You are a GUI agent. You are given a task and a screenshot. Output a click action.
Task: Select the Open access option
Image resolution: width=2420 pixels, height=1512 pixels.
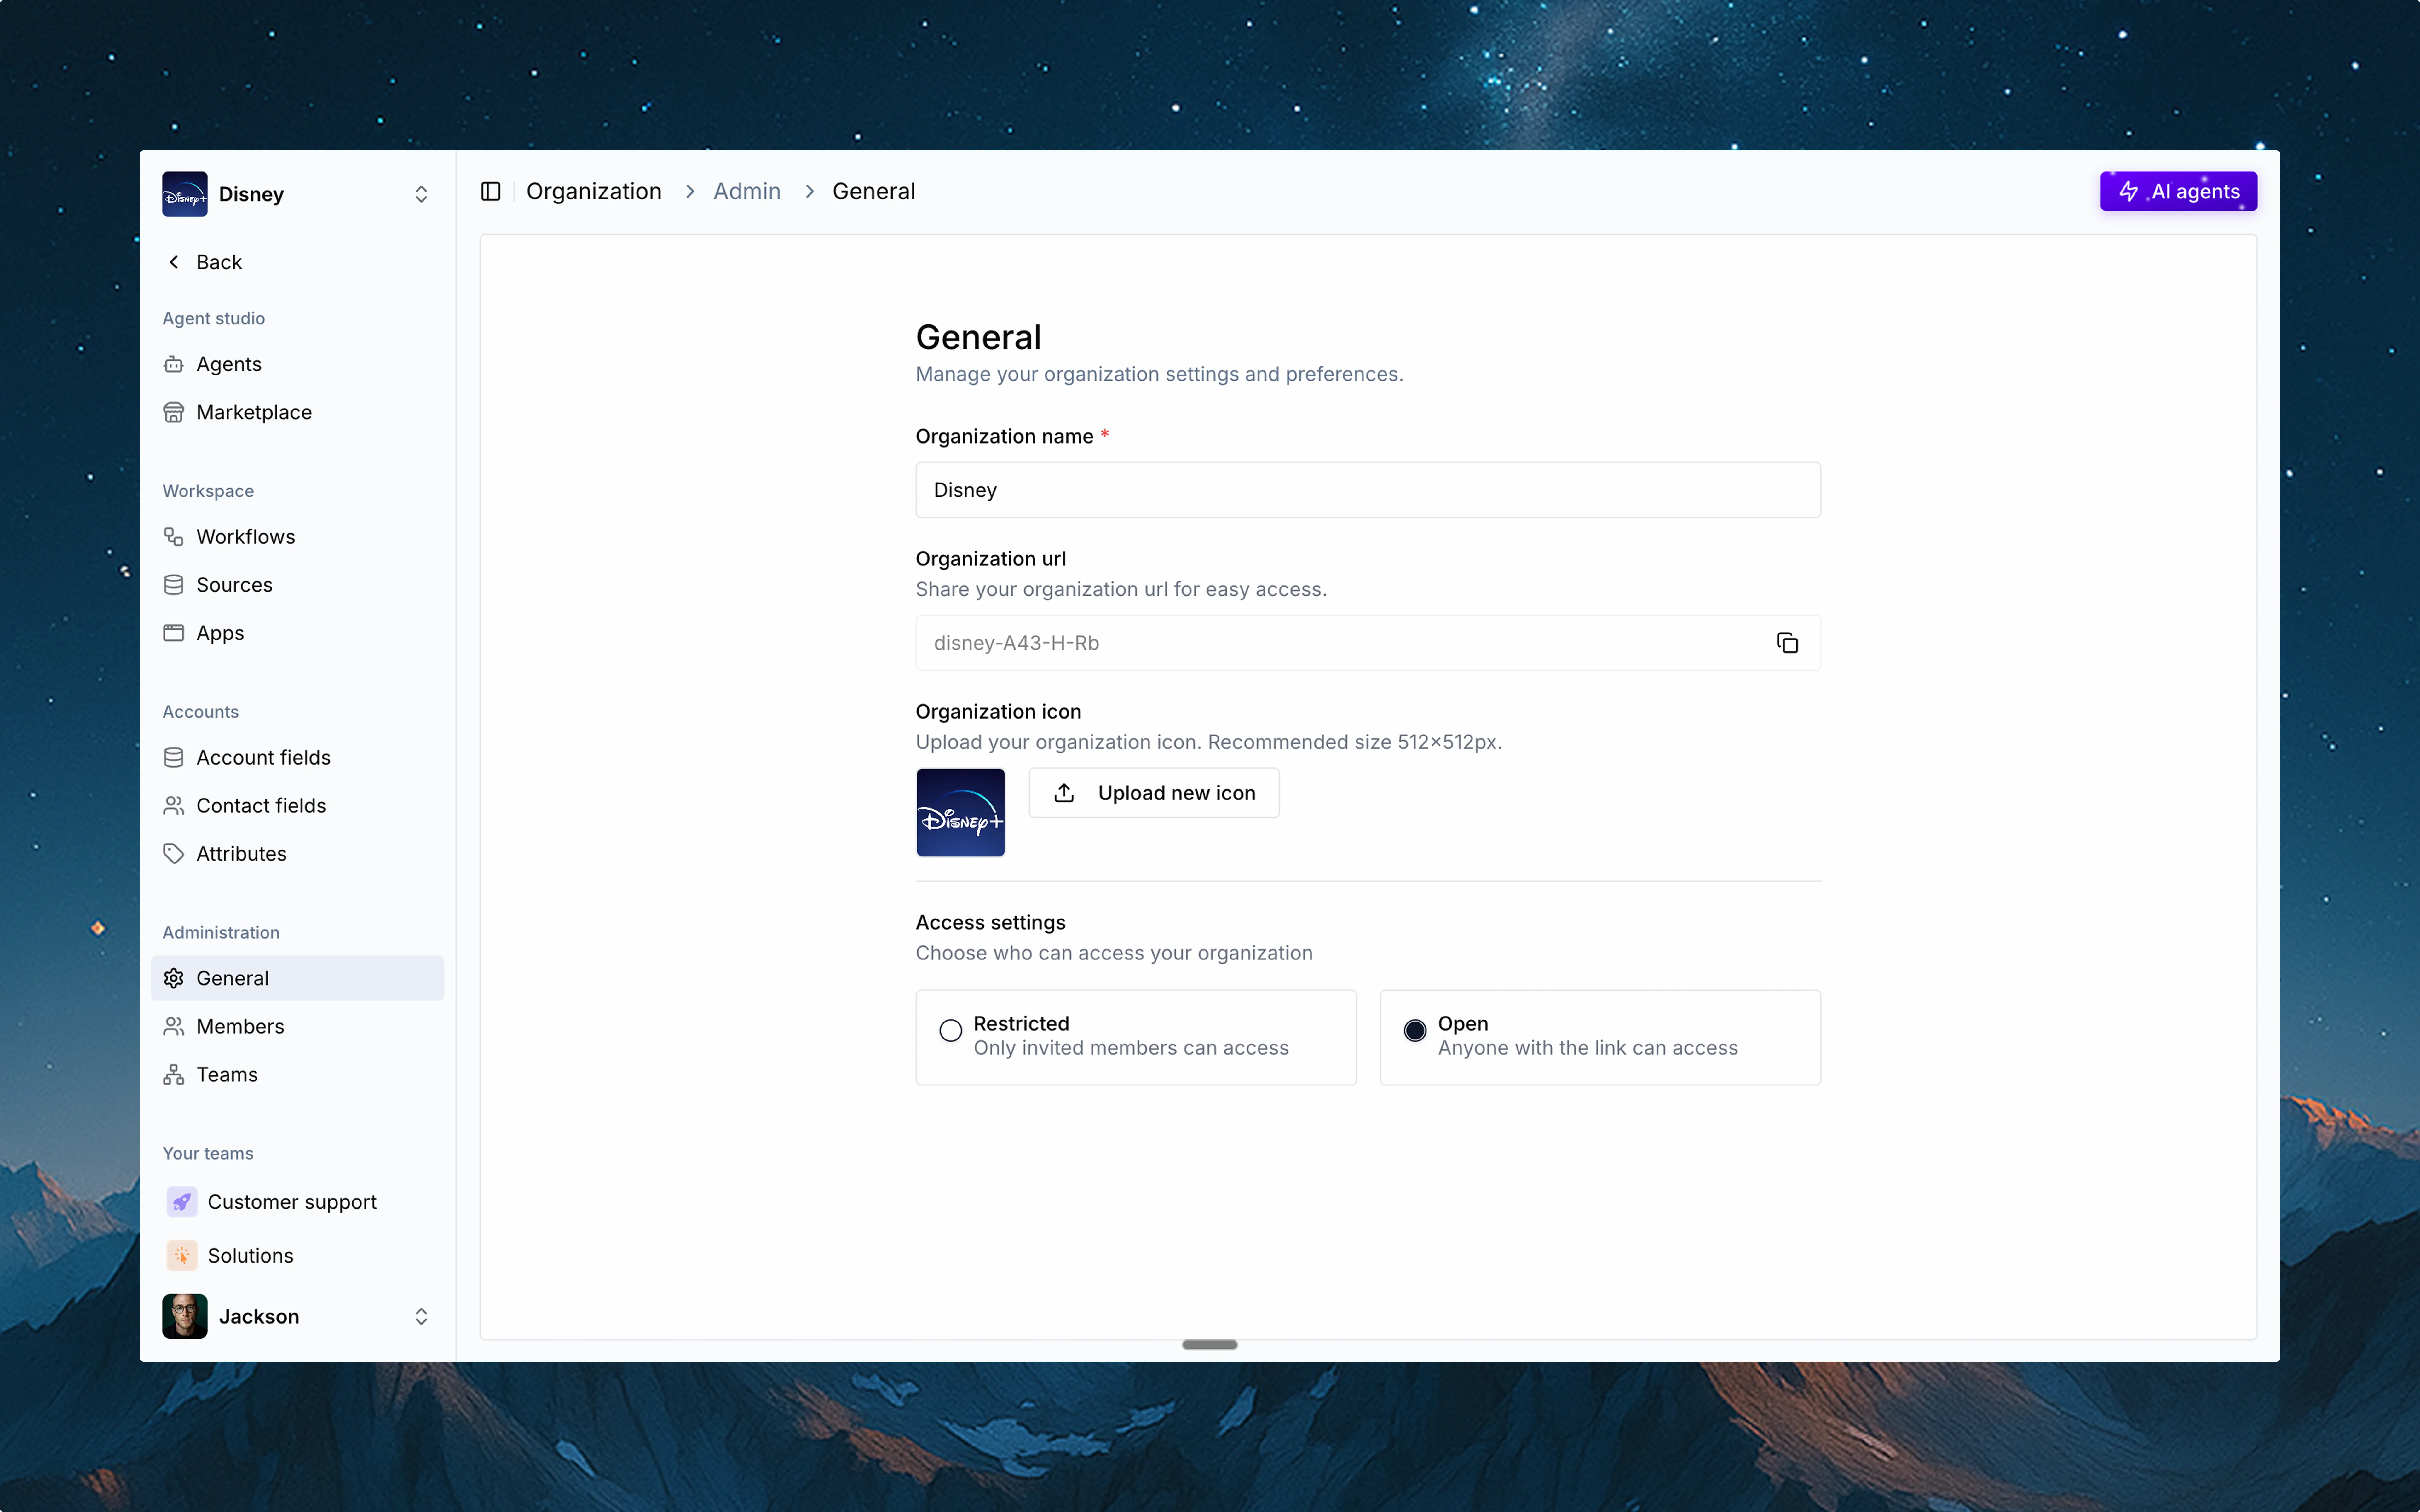point(1600,1037)
